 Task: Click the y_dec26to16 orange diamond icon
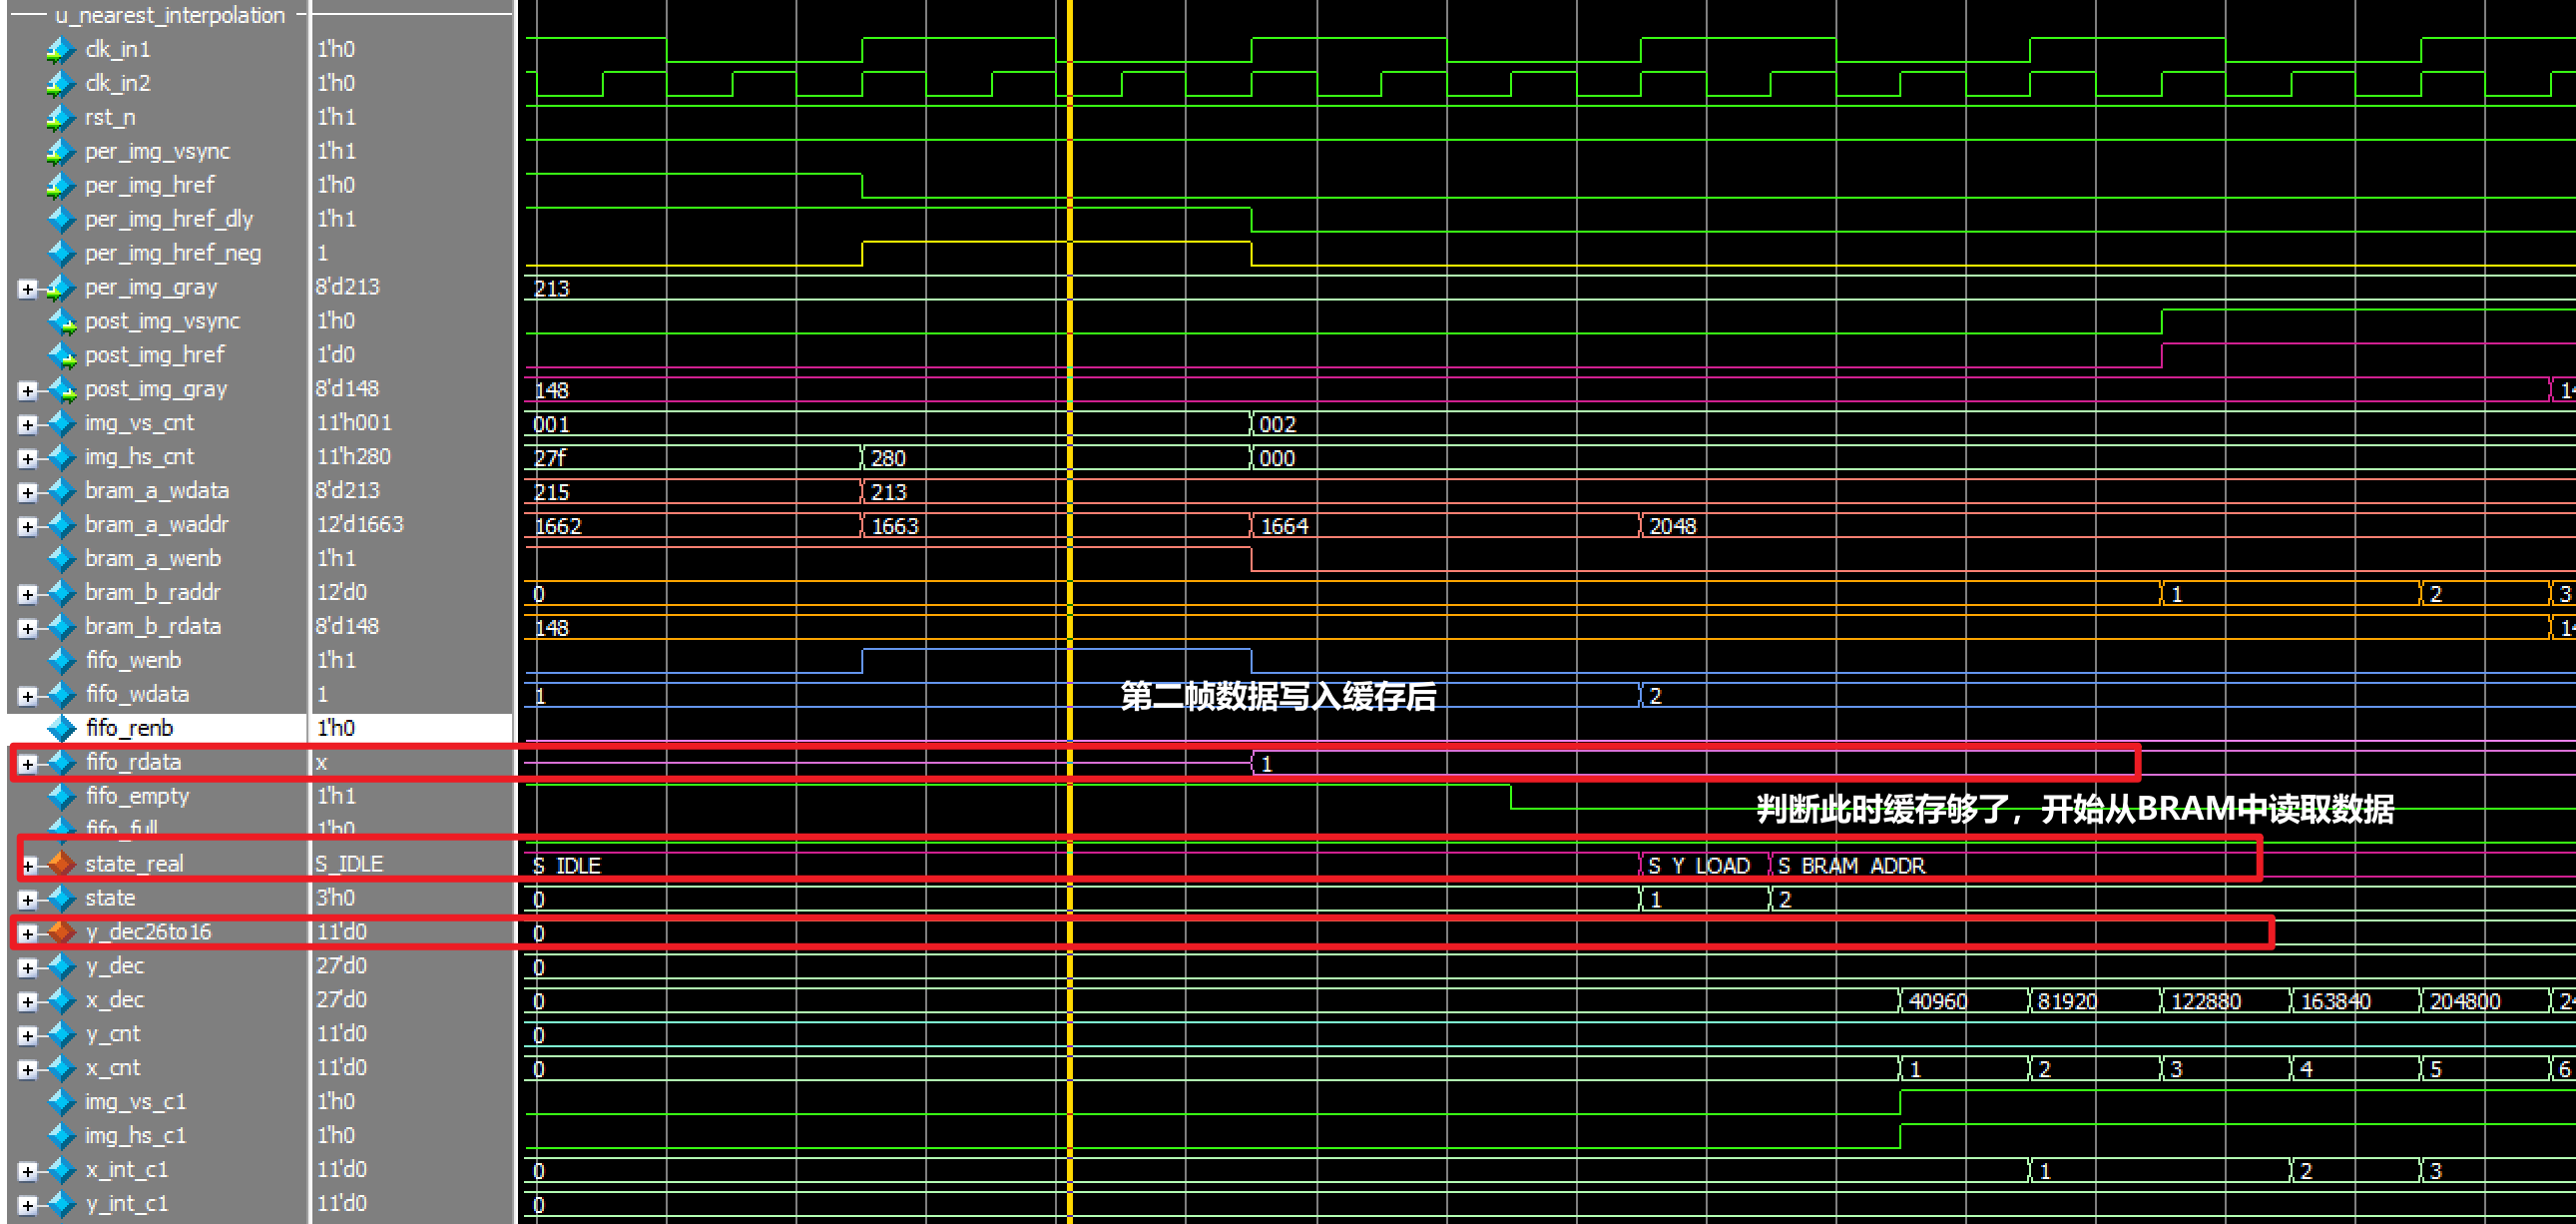pos(62,932)
